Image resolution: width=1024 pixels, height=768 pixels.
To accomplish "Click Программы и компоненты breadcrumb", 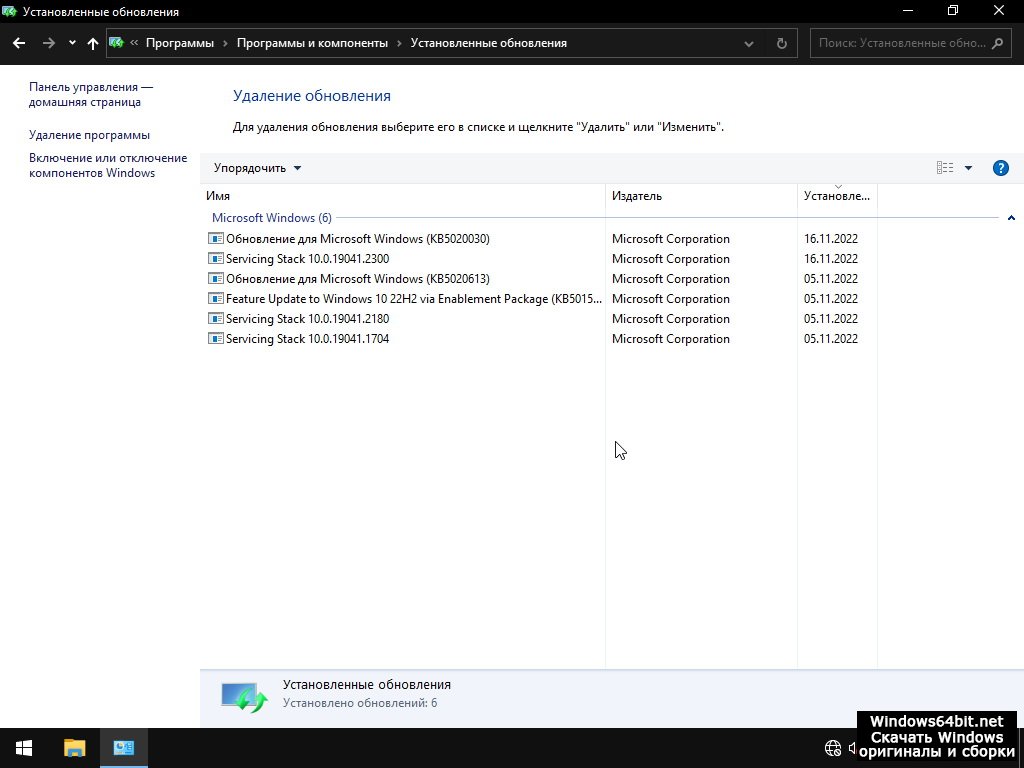I will click(312, 43).
